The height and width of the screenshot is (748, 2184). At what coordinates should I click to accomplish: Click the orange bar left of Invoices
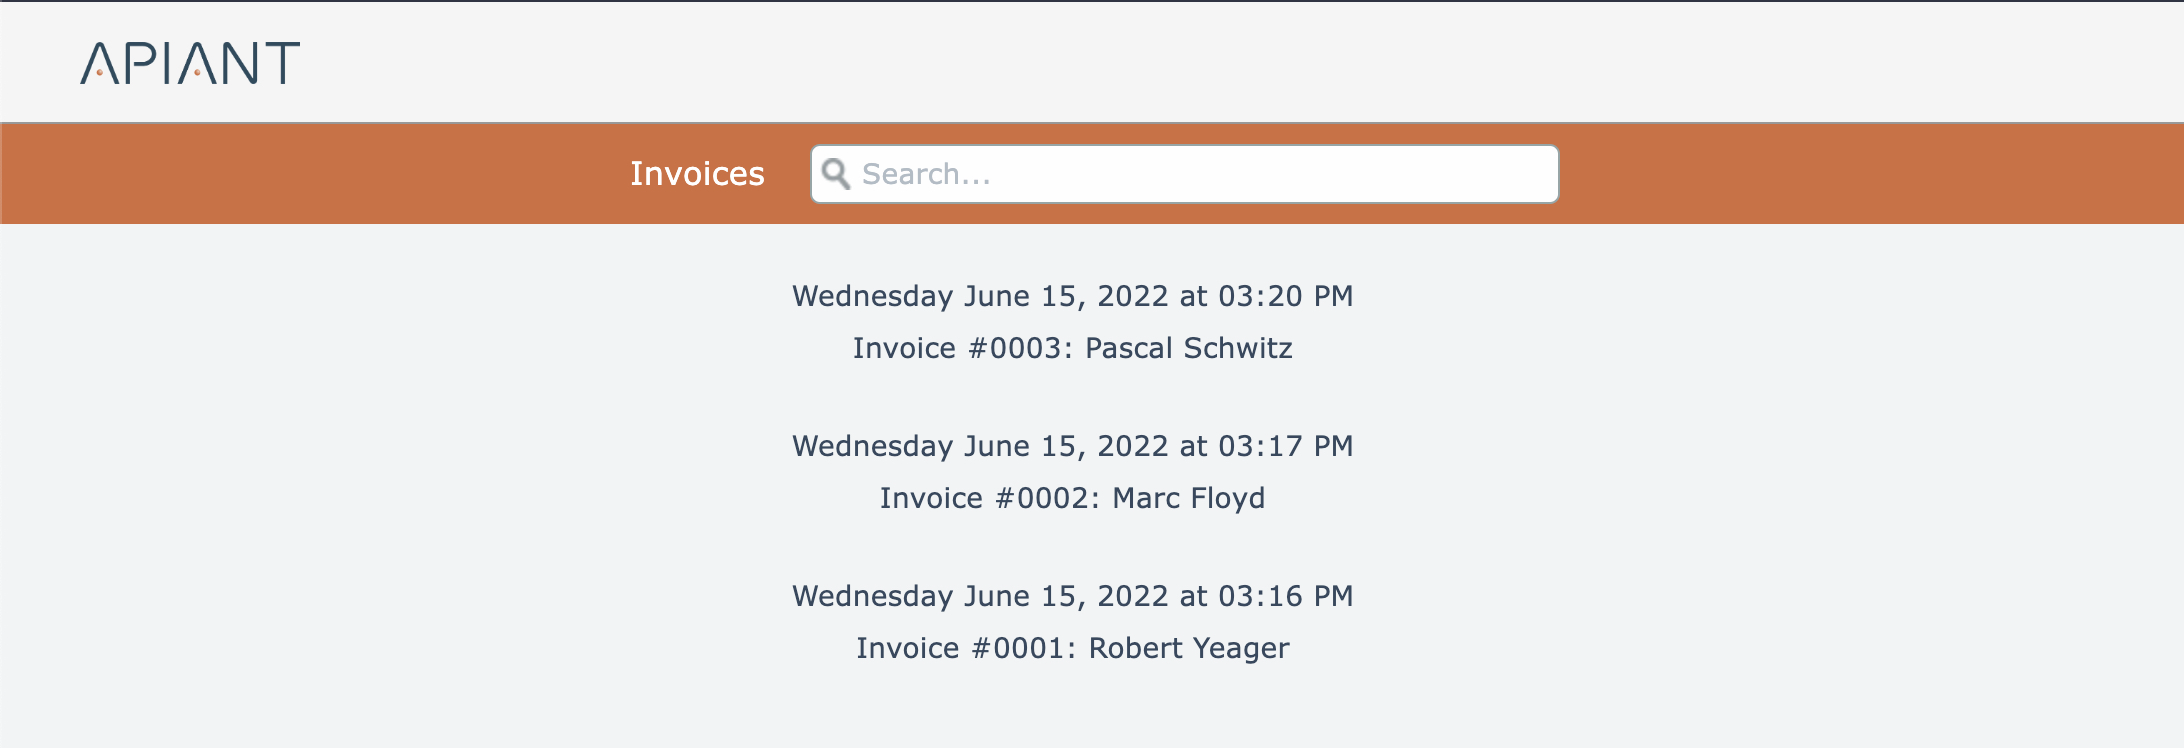(300, 174)
